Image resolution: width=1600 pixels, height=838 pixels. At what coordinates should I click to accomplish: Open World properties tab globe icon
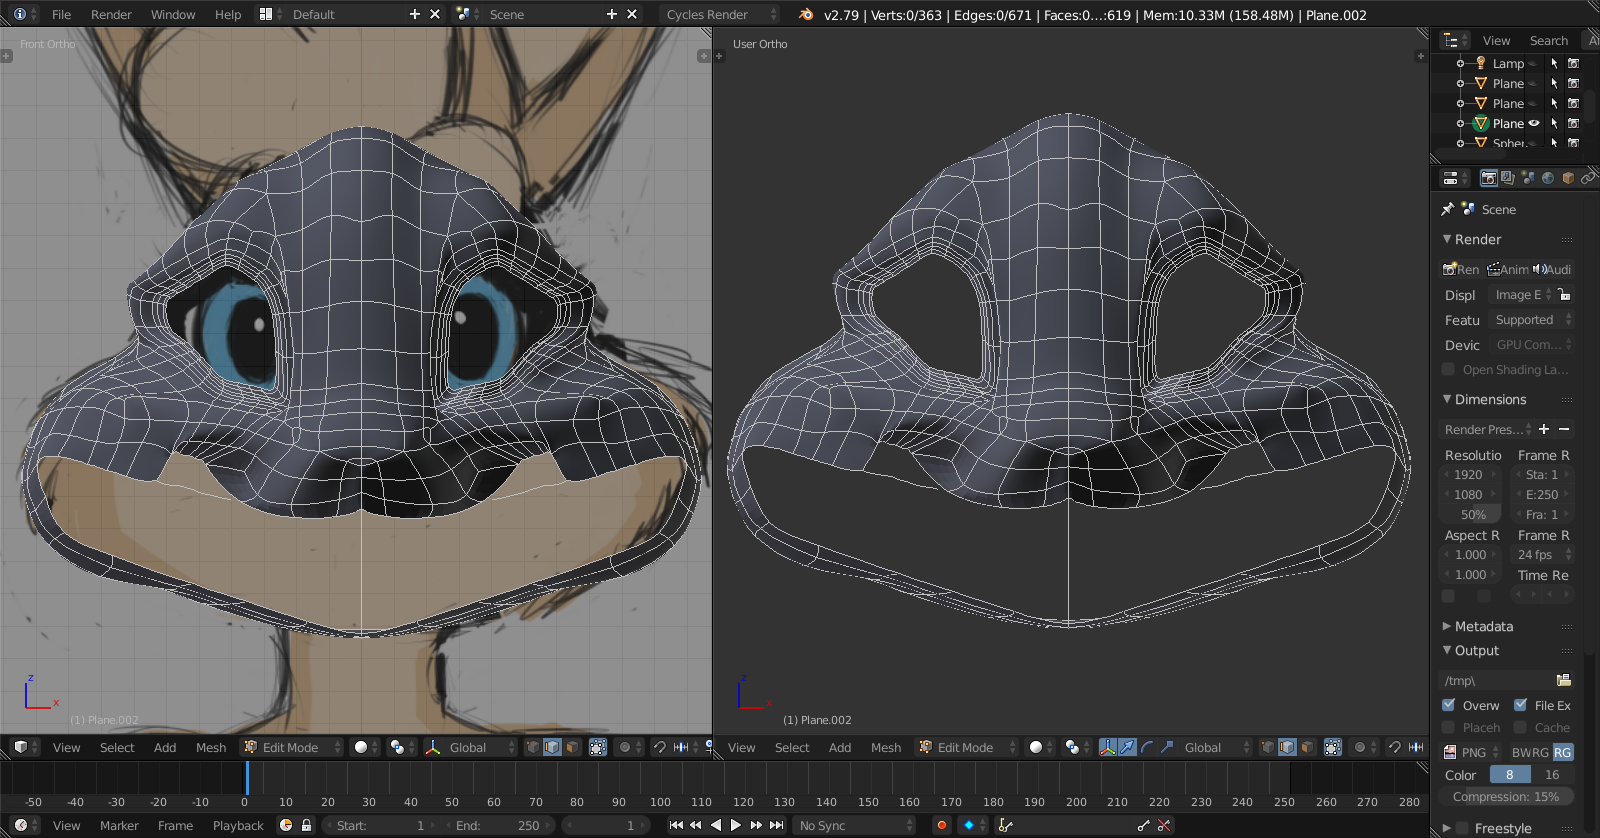1548,178
